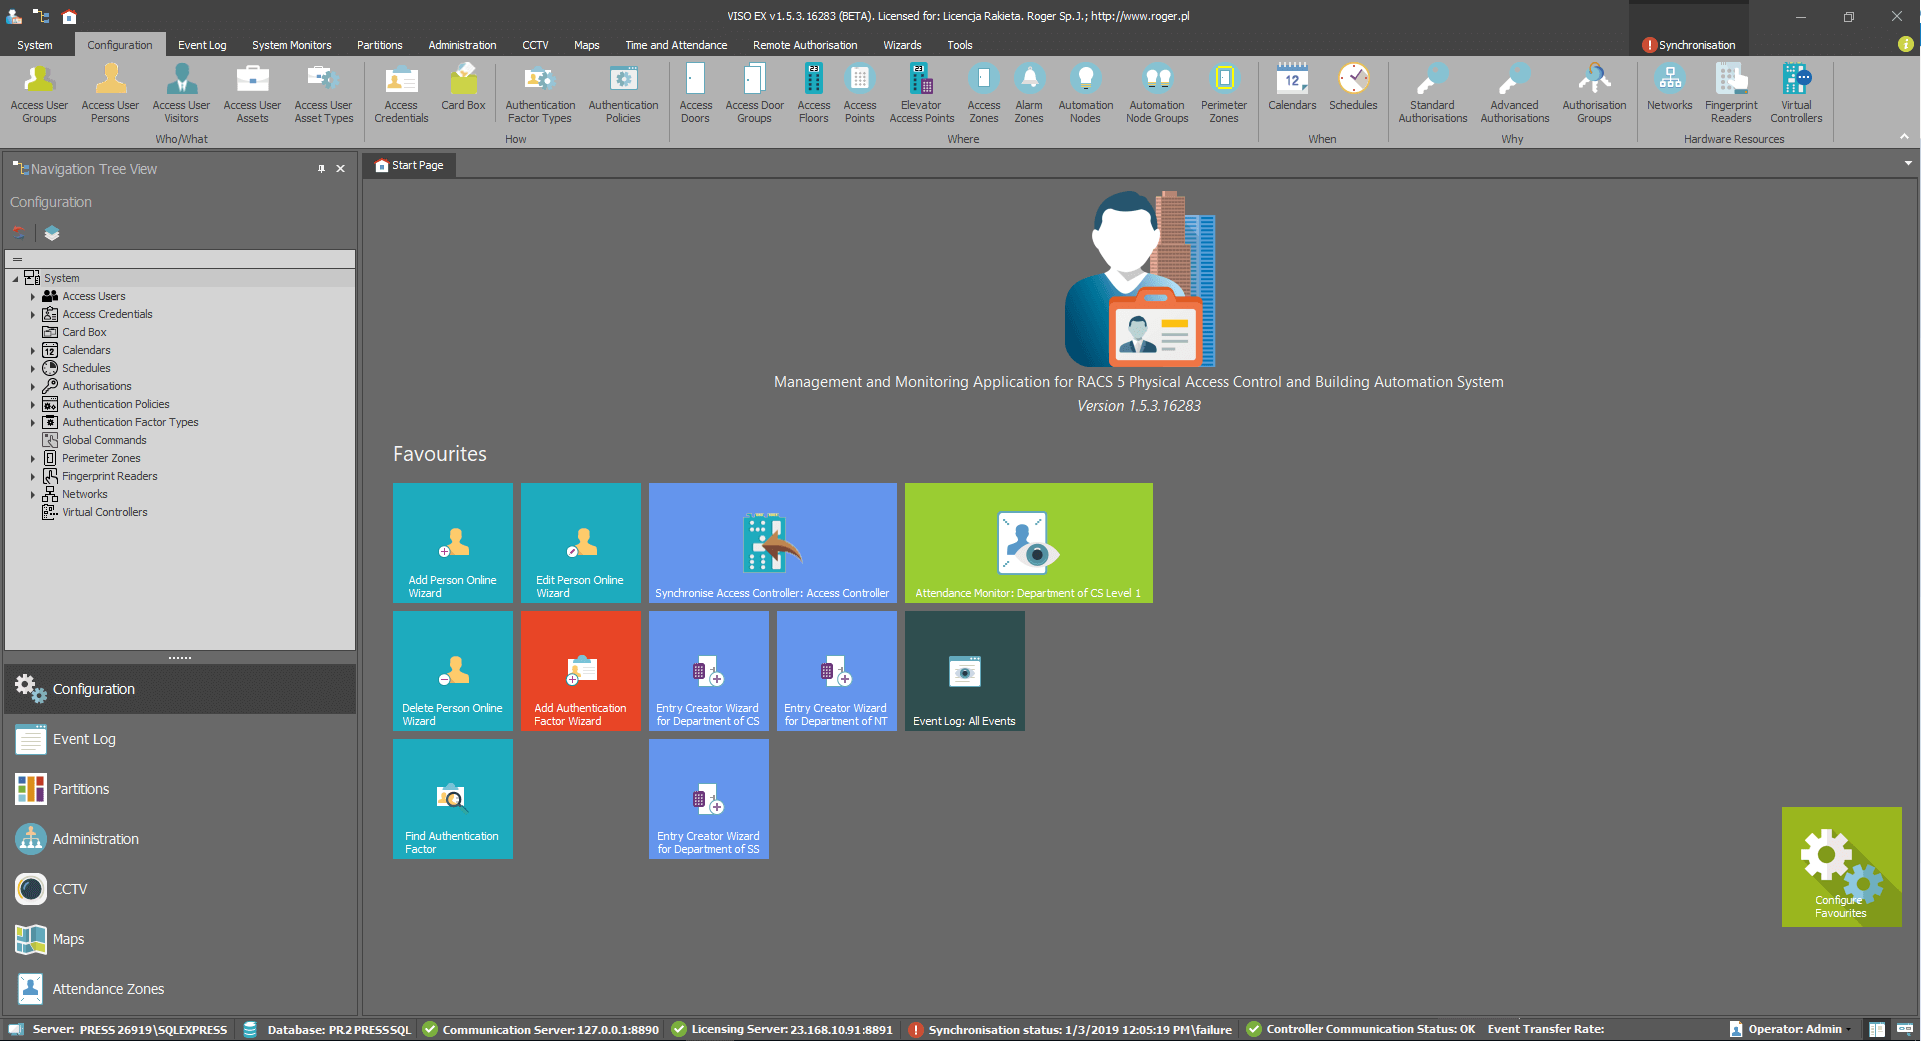Launch the Add Person Online Wizard tile
The image size is (1921, 1041).
tap(452, 543)
